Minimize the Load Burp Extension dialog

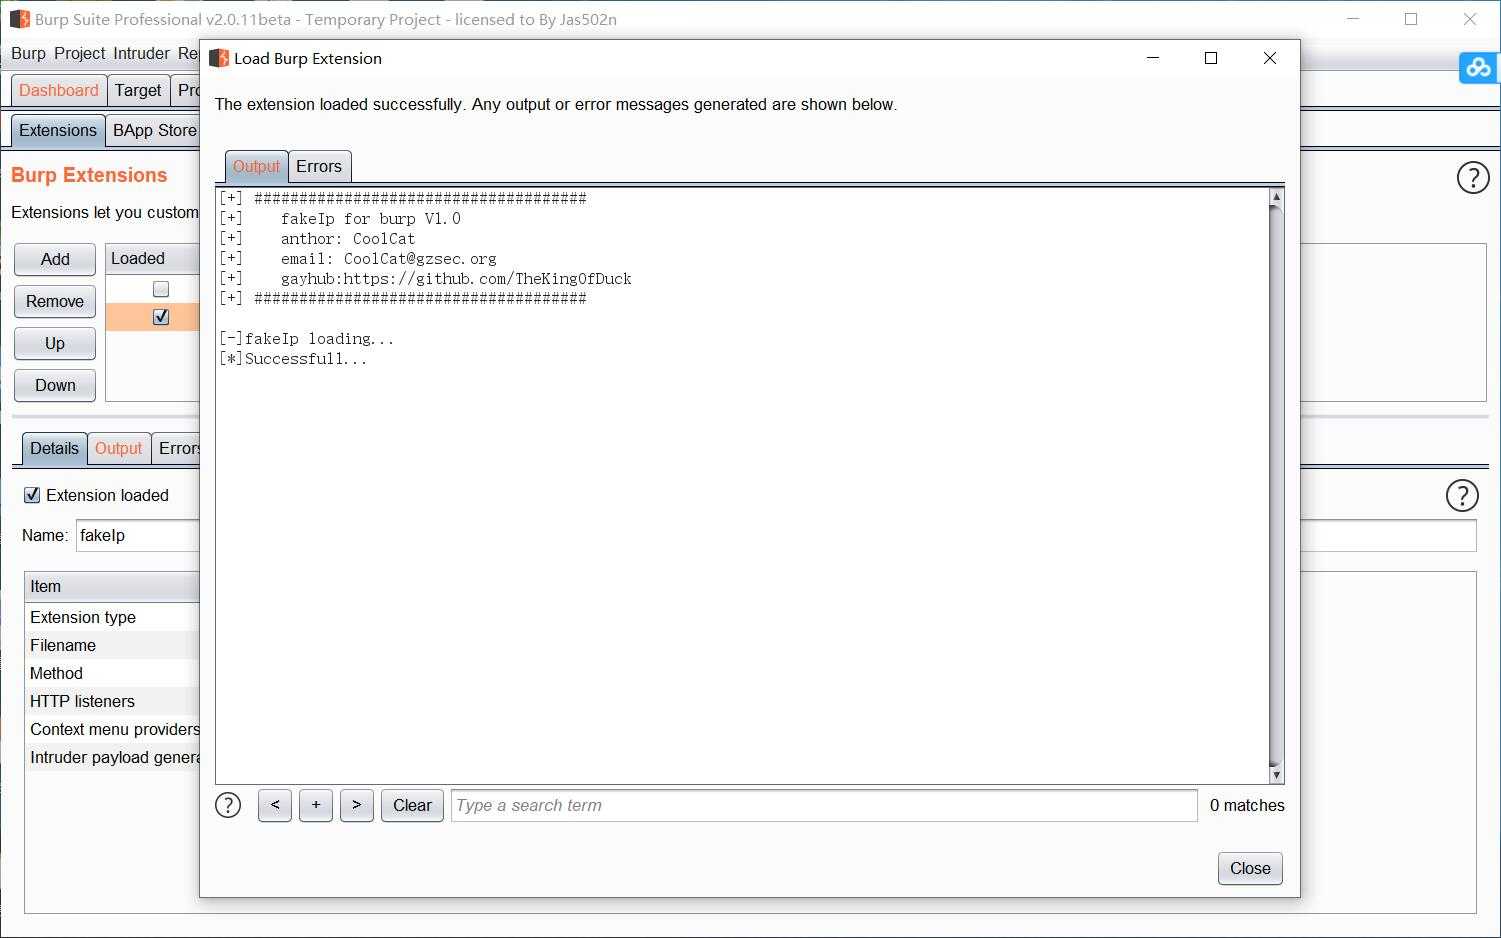click(x=1153, y=58)
